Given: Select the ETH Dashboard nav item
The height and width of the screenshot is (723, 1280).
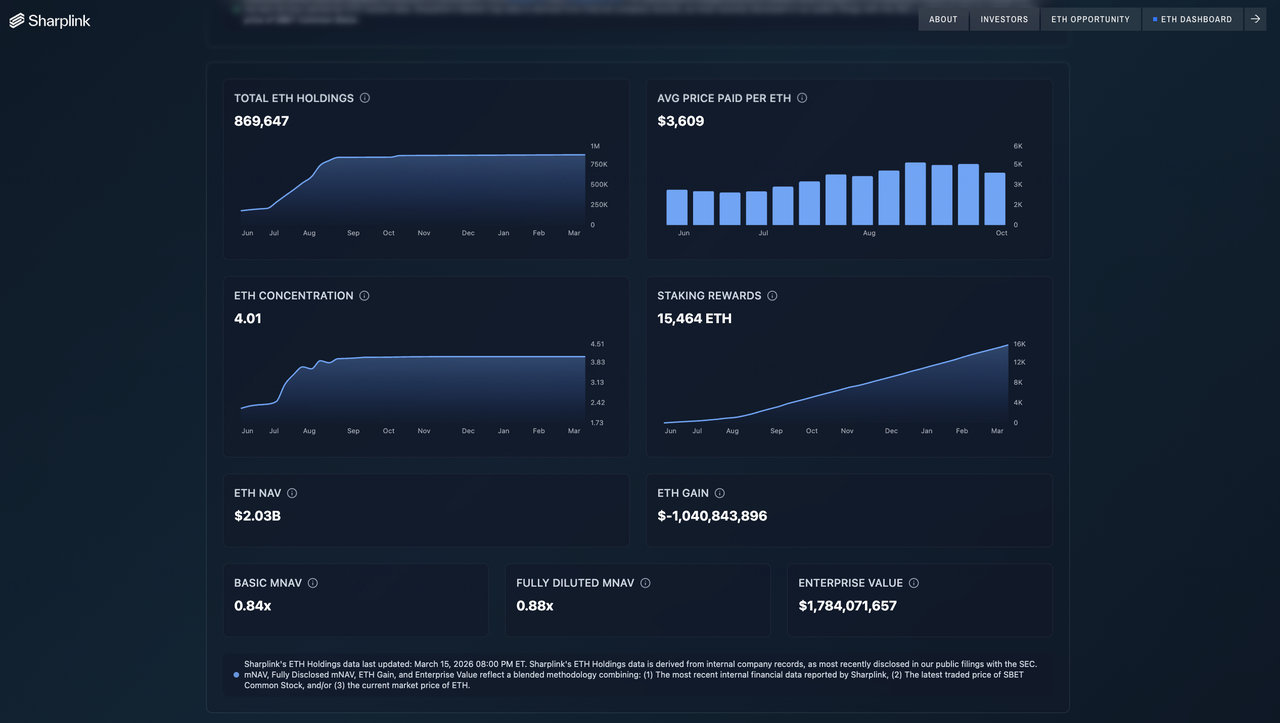Looking at the screenshot, I should 1193,19.
